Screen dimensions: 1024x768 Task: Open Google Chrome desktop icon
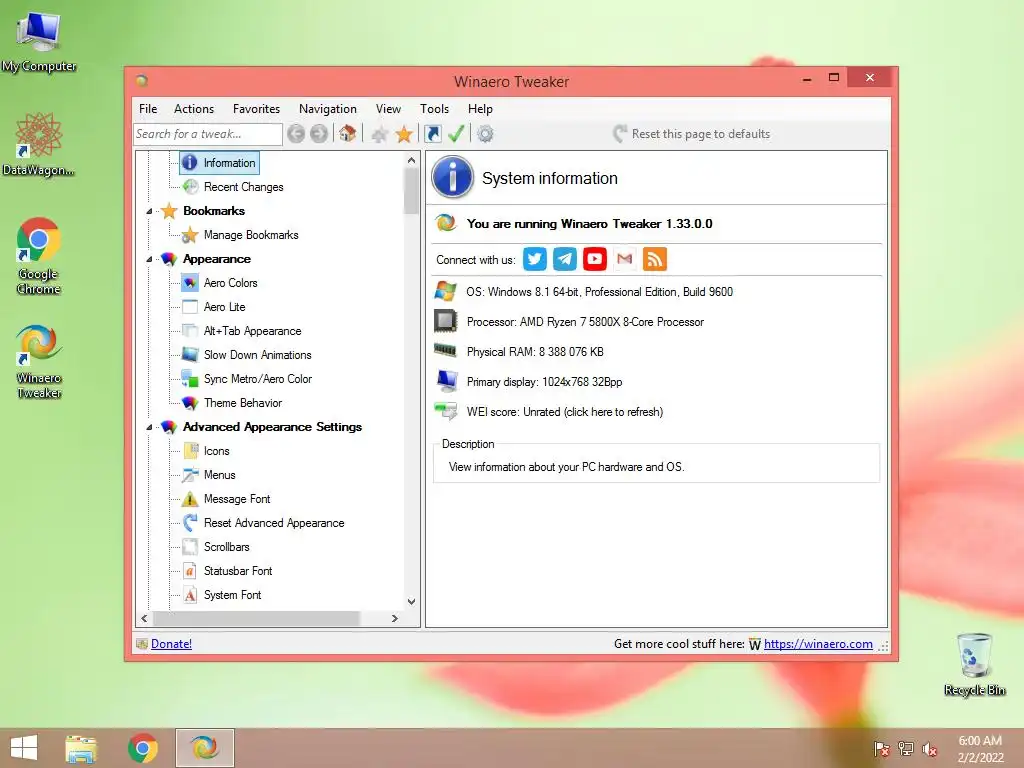pos(39,256)
